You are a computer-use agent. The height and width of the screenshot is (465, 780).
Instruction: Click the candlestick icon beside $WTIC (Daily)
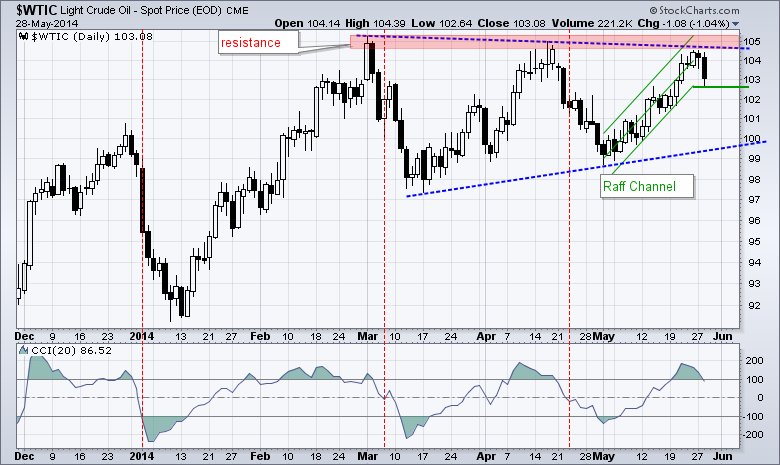click(24, 36)
